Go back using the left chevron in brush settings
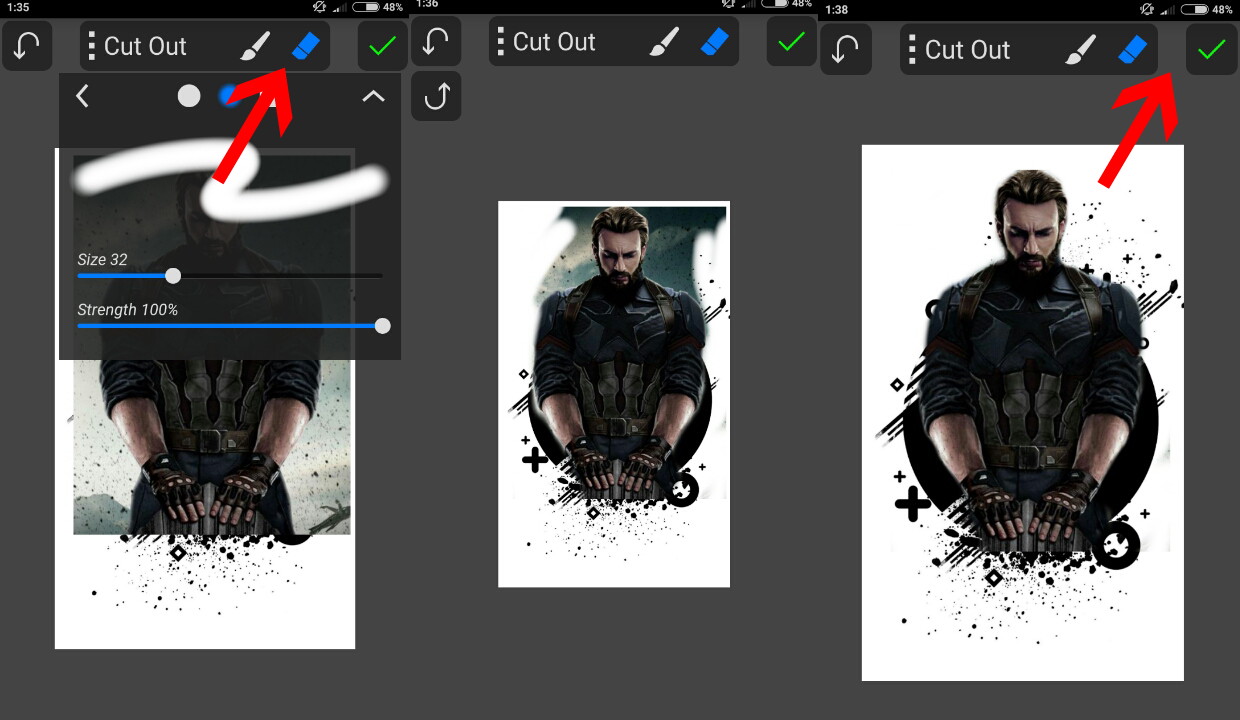The width and height of the screenshot is (1240, 720). click(83, 96)
